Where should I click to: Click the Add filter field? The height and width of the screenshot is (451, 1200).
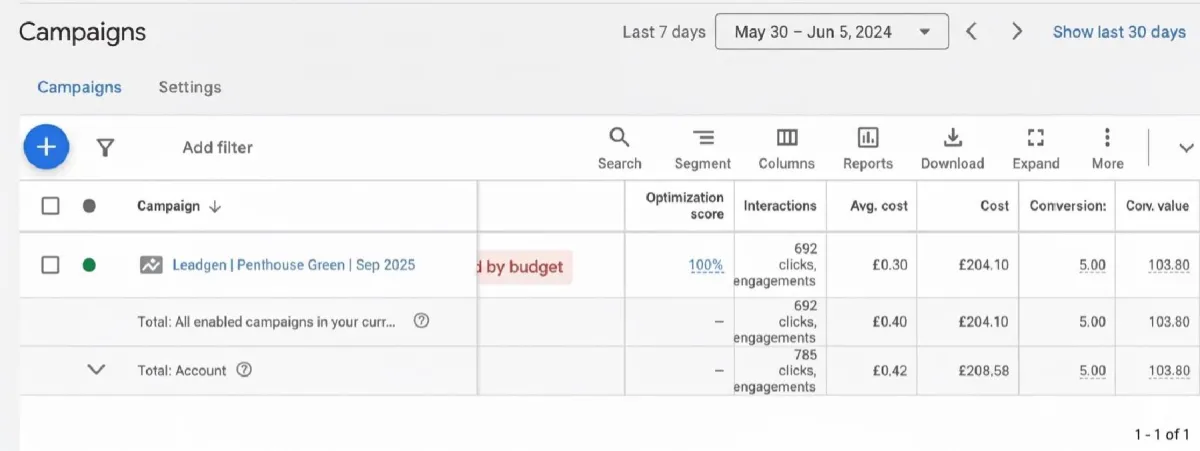pyautogui.click(x=217, y=148)
